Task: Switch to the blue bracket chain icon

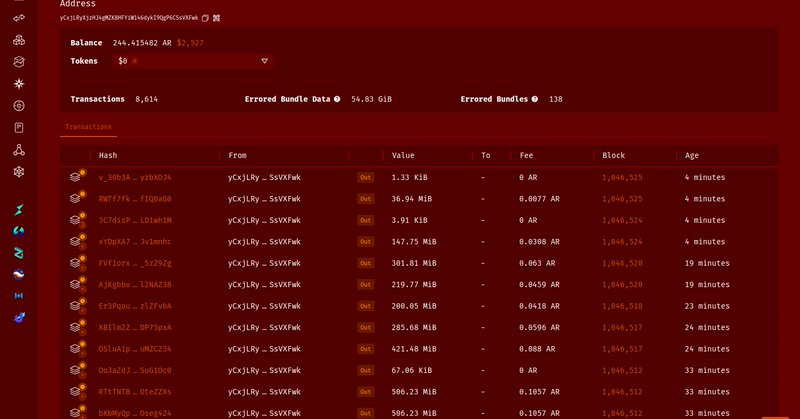Action: click(x=19, y=296)
